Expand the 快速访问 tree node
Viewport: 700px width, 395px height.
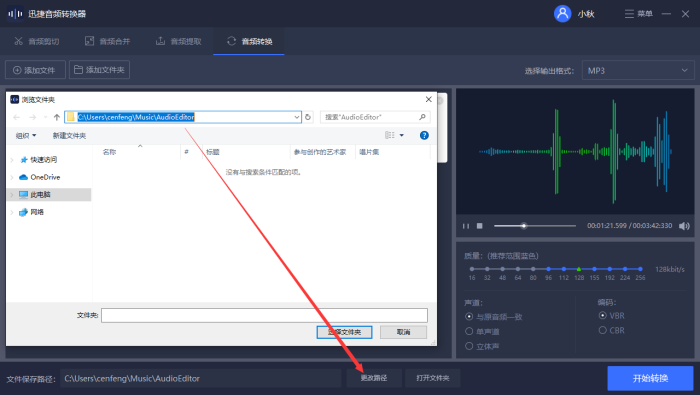12,160
